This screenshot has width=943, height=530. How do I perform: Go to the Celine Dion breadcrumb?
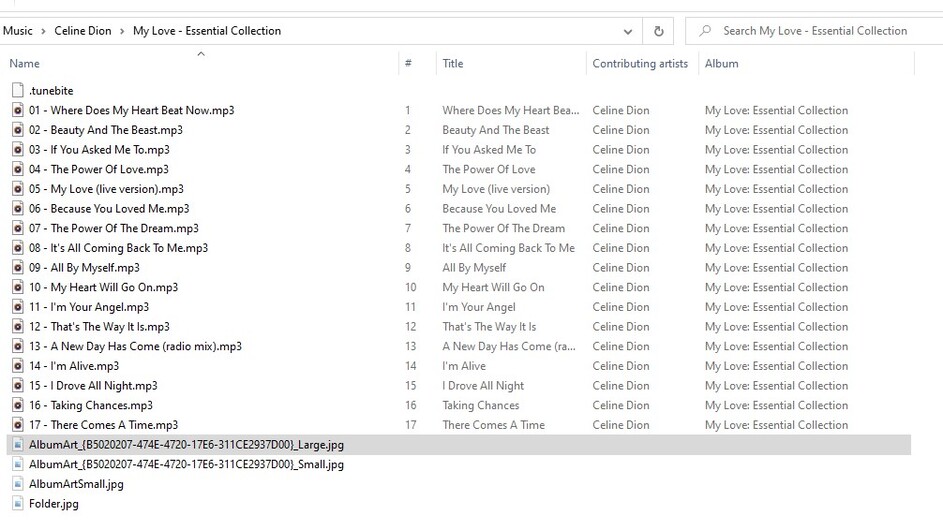(x=82, y=31)
